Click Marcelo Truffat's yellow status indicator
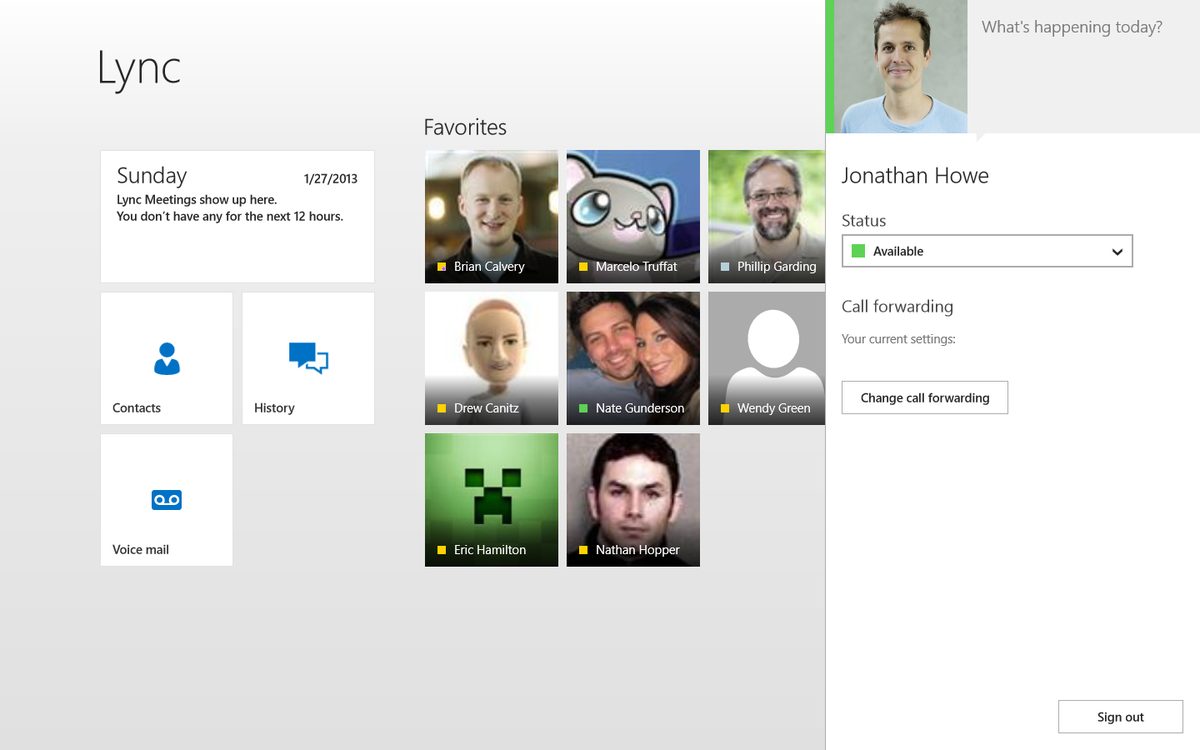The image size is (1200, 750). [x=583, y=267]
